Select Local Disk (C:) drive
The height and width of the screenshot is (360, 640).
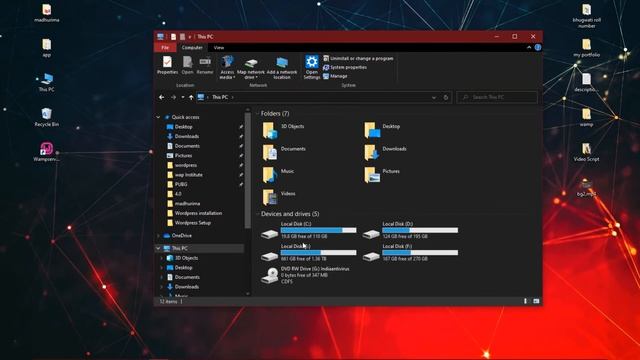click(x=309, y=231)
